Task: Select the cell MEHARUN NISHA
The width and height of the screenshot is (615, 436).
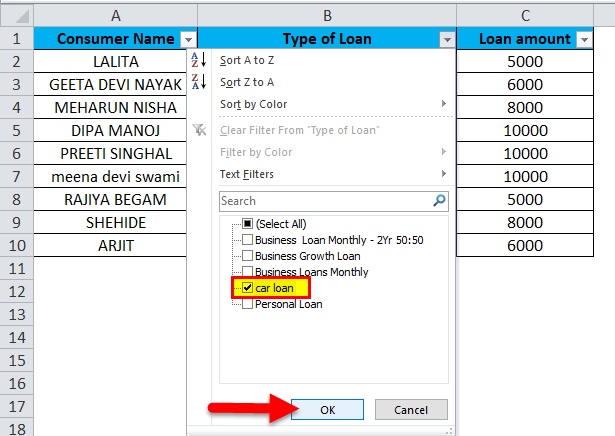Action: coord(110,107)
